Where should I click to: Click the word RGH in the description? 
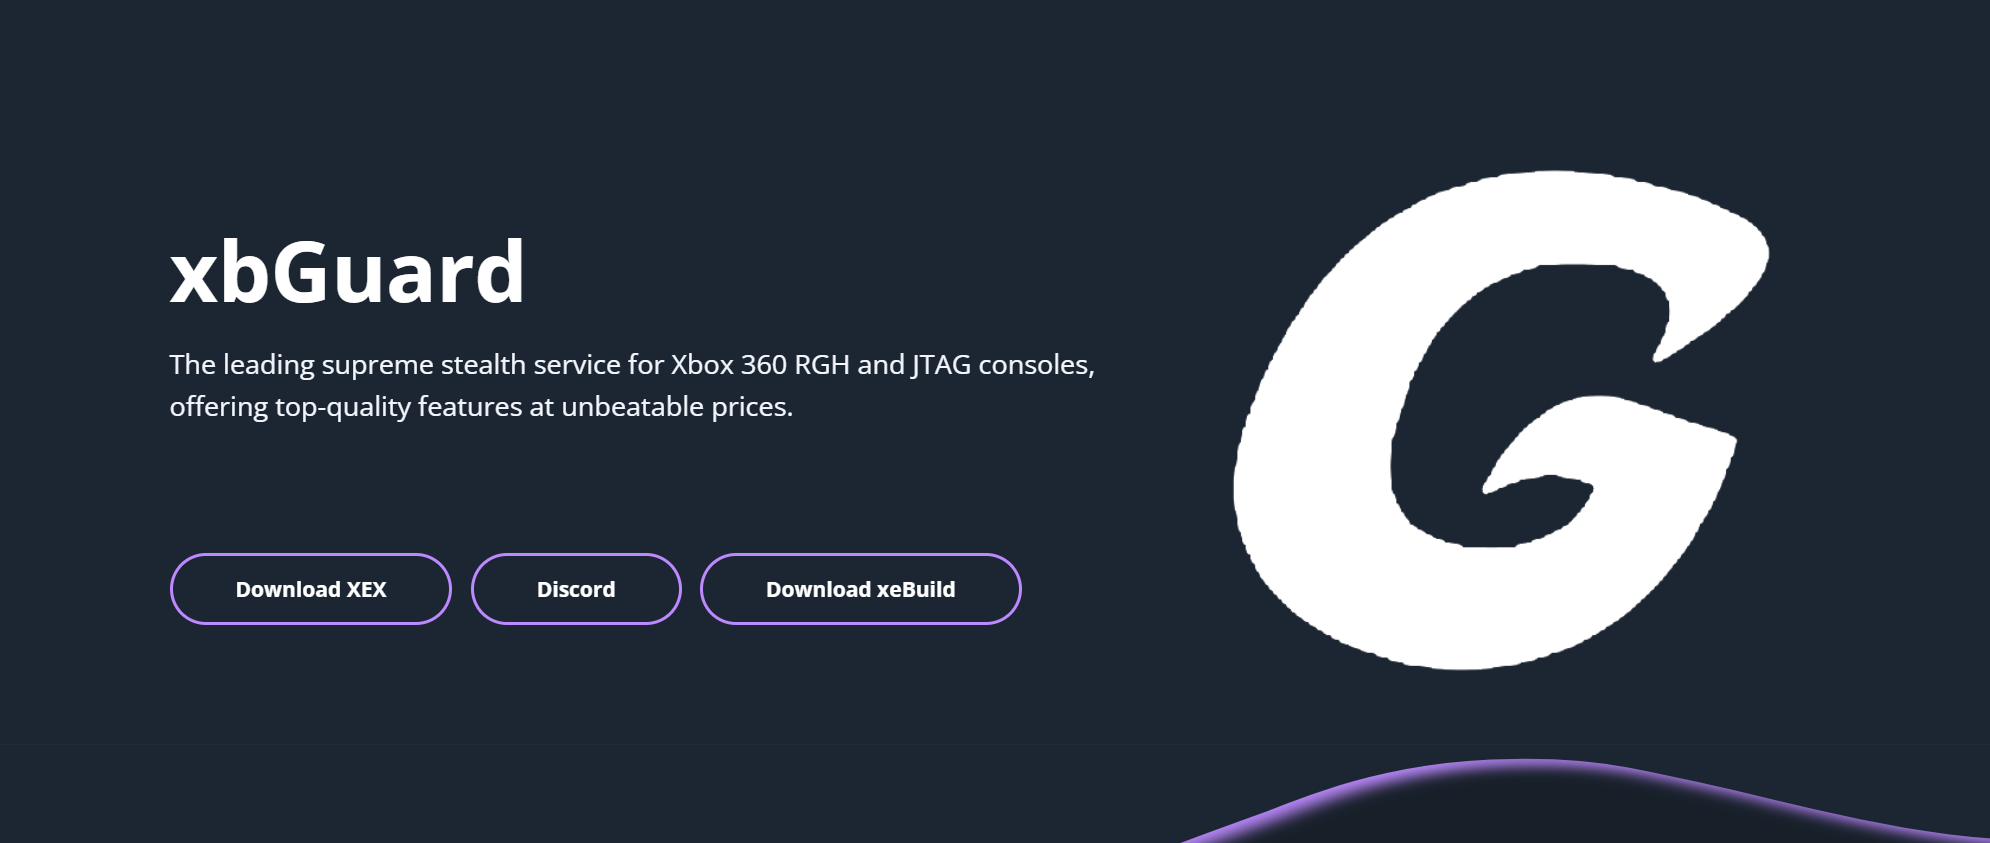pyautogui.click(x=822, y=365)
